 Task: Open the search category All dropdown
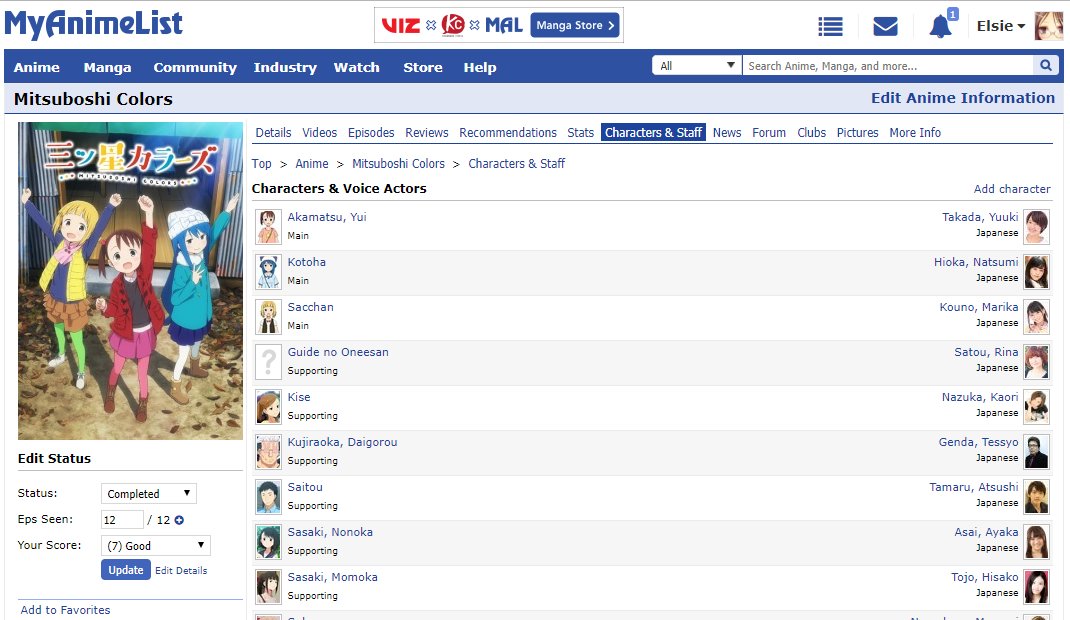coord(696,66)
